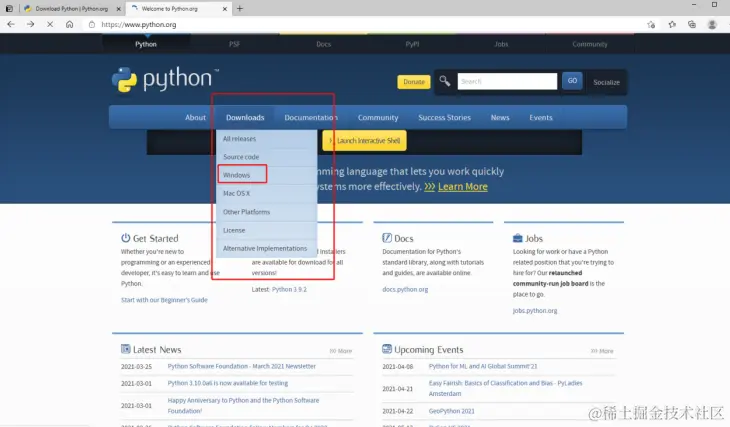Click the Upcoming Events icon
The image size is (730, 427).
click(x=387, y=349)
